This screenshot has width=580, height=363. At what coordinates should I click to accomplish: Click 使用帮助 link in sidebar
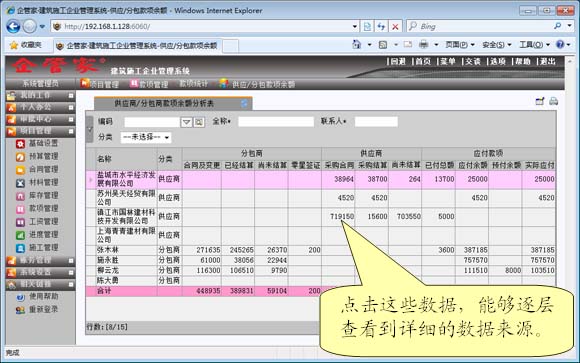coord(43,296)
